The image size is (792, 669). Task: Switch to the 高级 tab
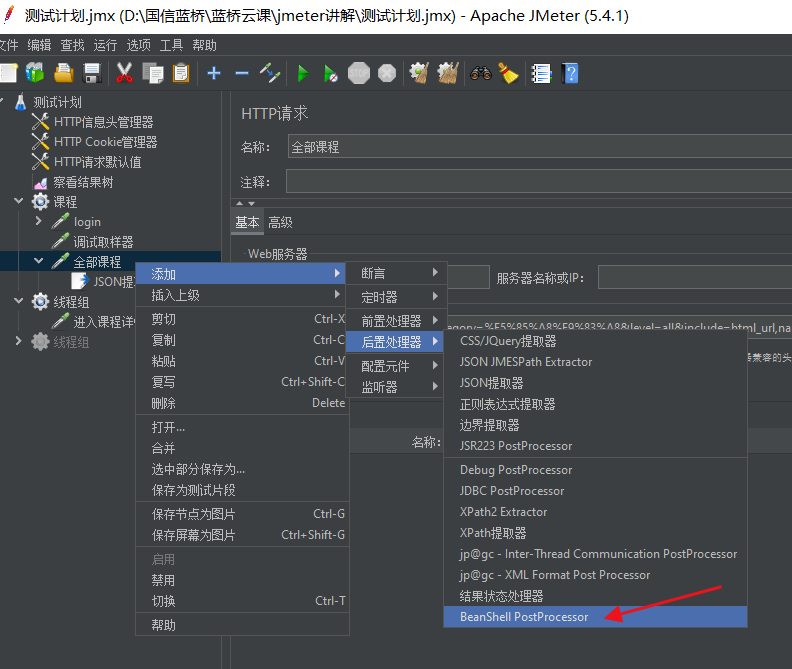point(280,222)
